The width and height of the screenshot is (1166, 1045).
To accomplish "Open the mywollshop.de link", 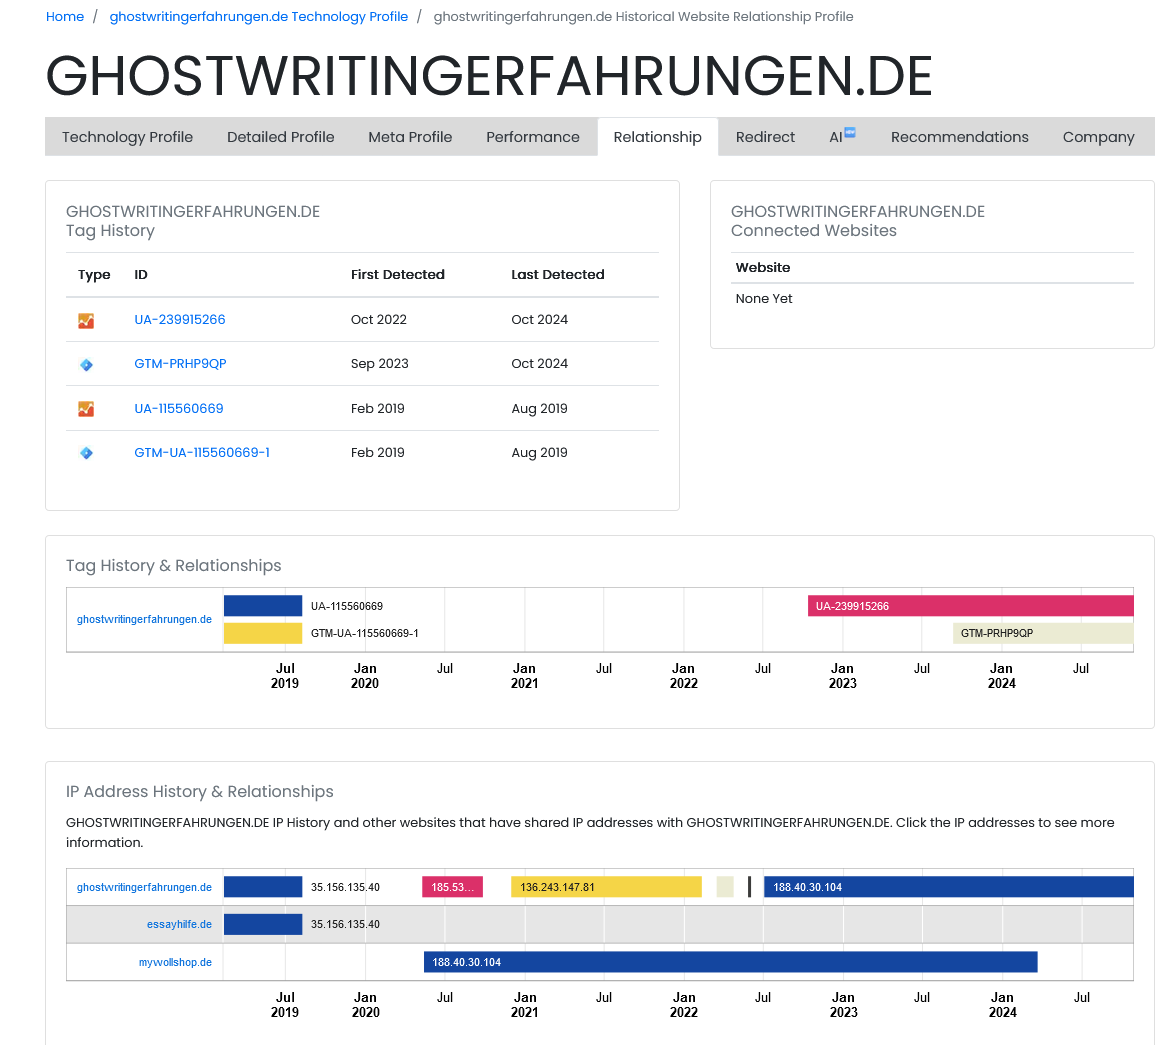I will pos(175,962).
